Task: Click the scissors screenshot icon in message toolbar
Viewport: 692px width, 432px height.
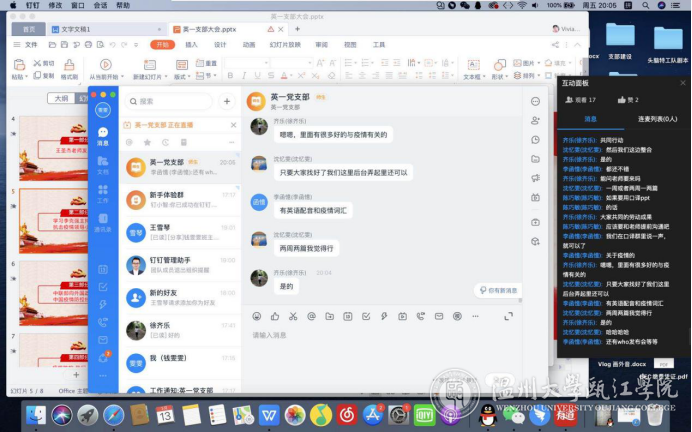Action: coord(293,316)
